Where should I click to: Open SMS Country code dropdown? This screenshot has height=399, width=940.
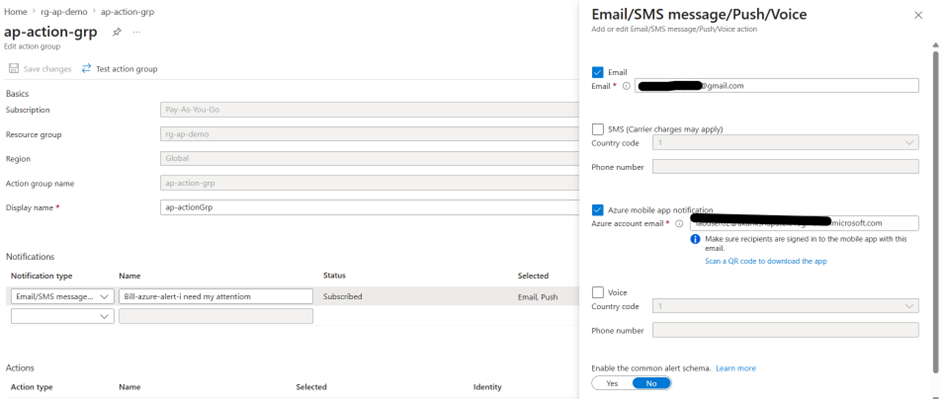tap(785, 143)
